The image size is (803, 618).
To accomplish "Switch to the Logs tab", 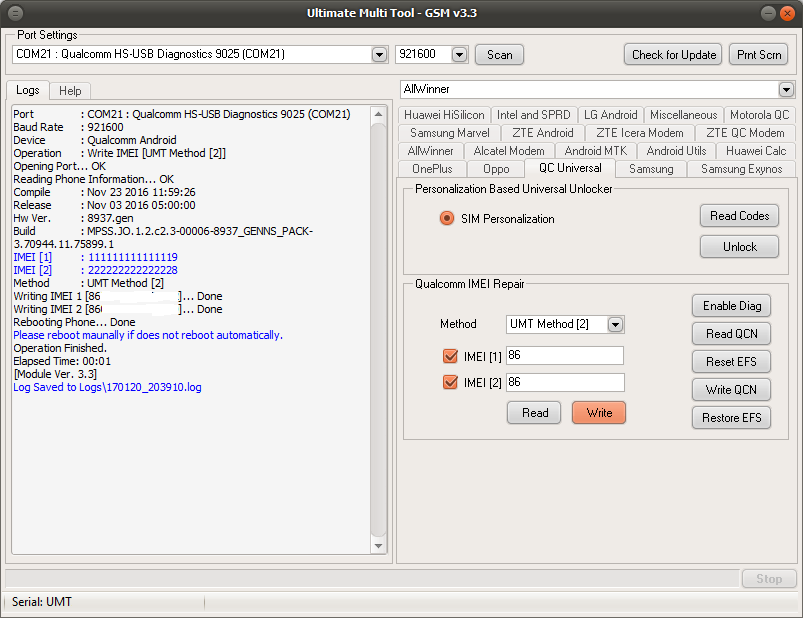I will coord(28,90).
